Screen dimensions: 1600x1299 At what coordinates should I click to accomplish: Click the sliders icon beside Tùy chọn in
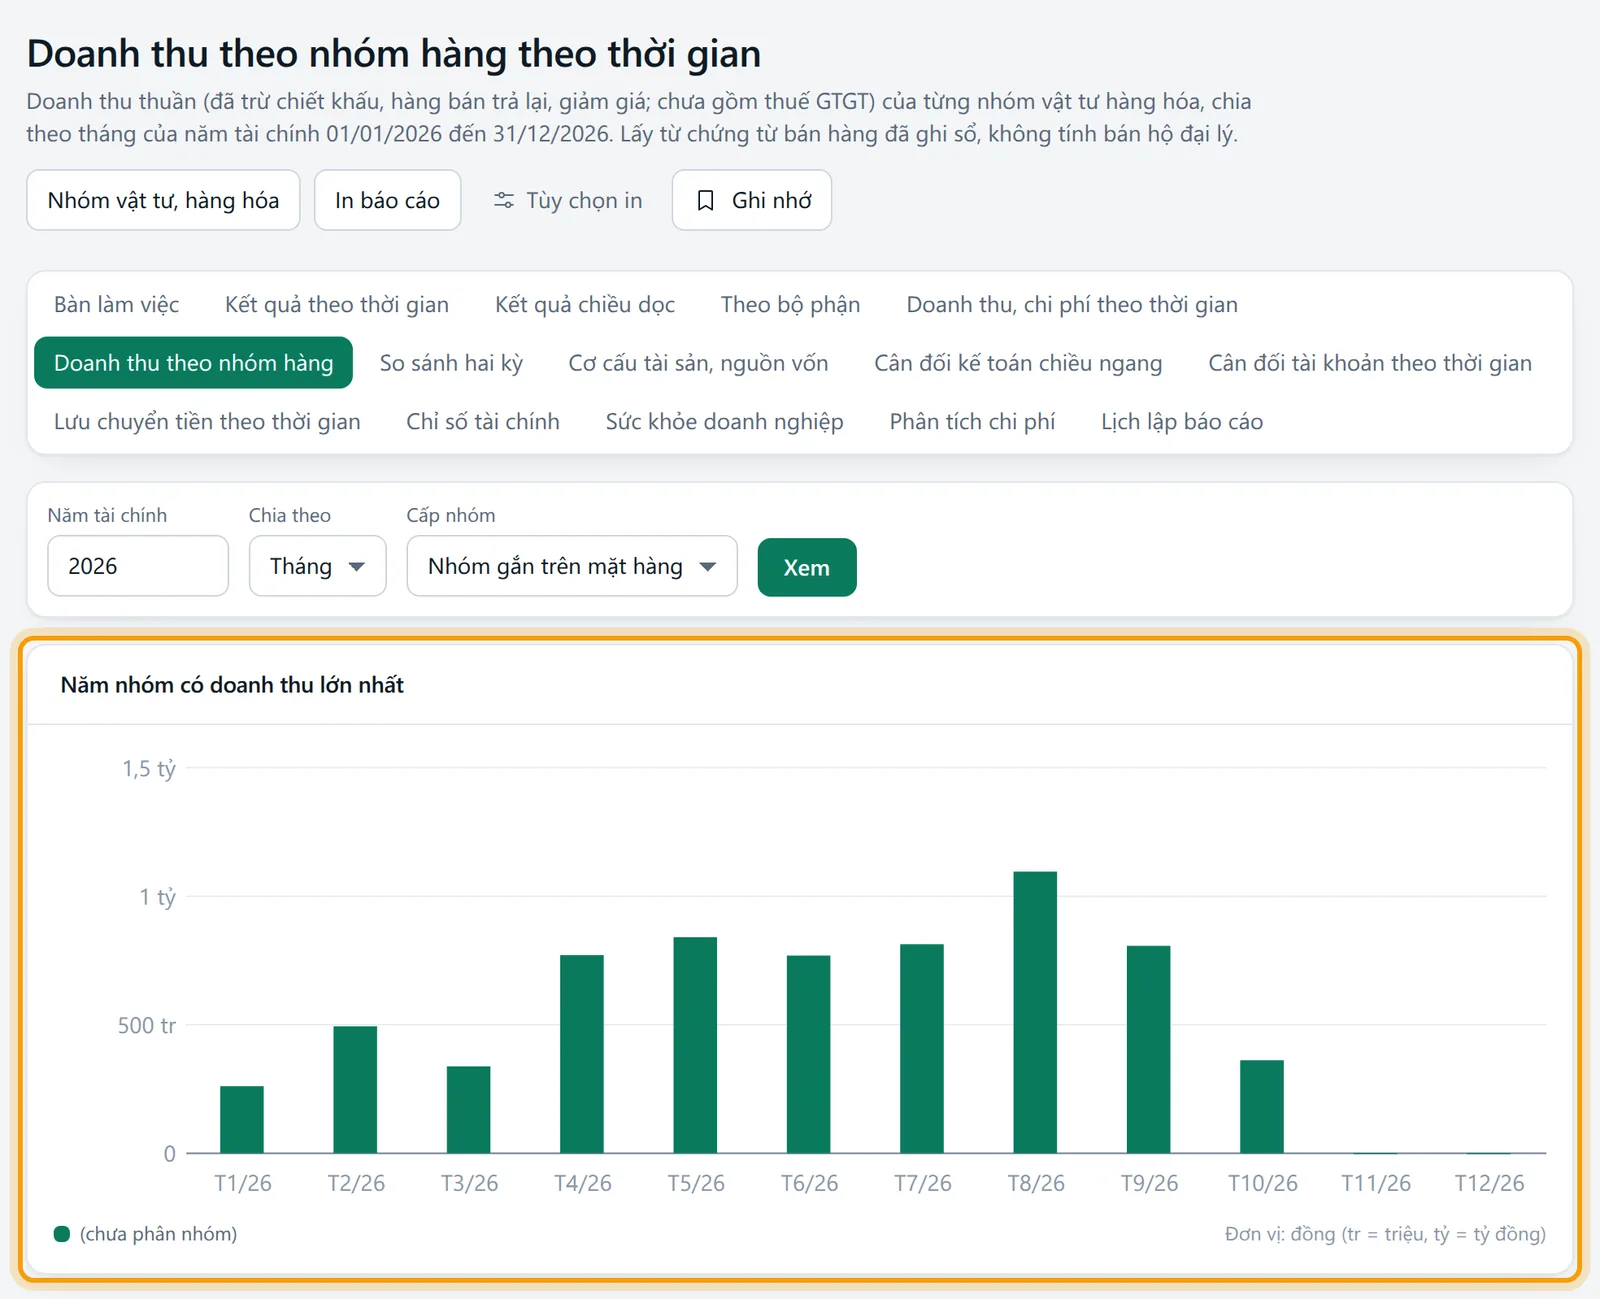point(504,201)
